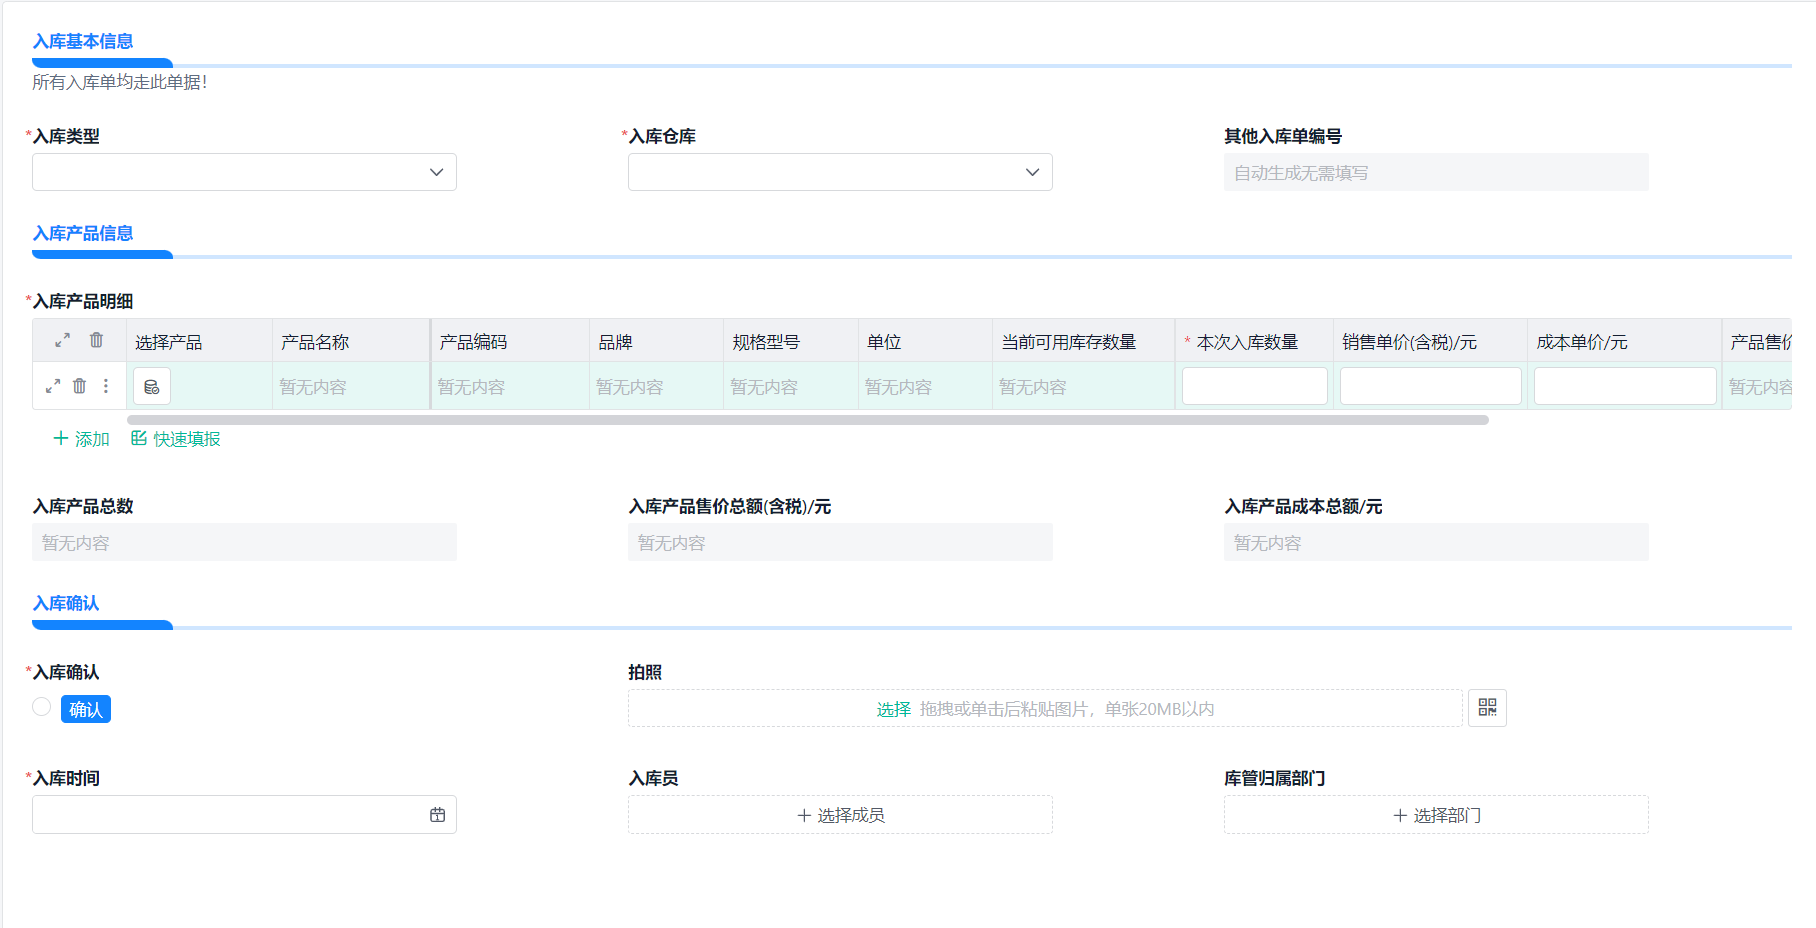1816x928 pixels.
Task: Click 添加 to add a row
Action: point(81,439)
